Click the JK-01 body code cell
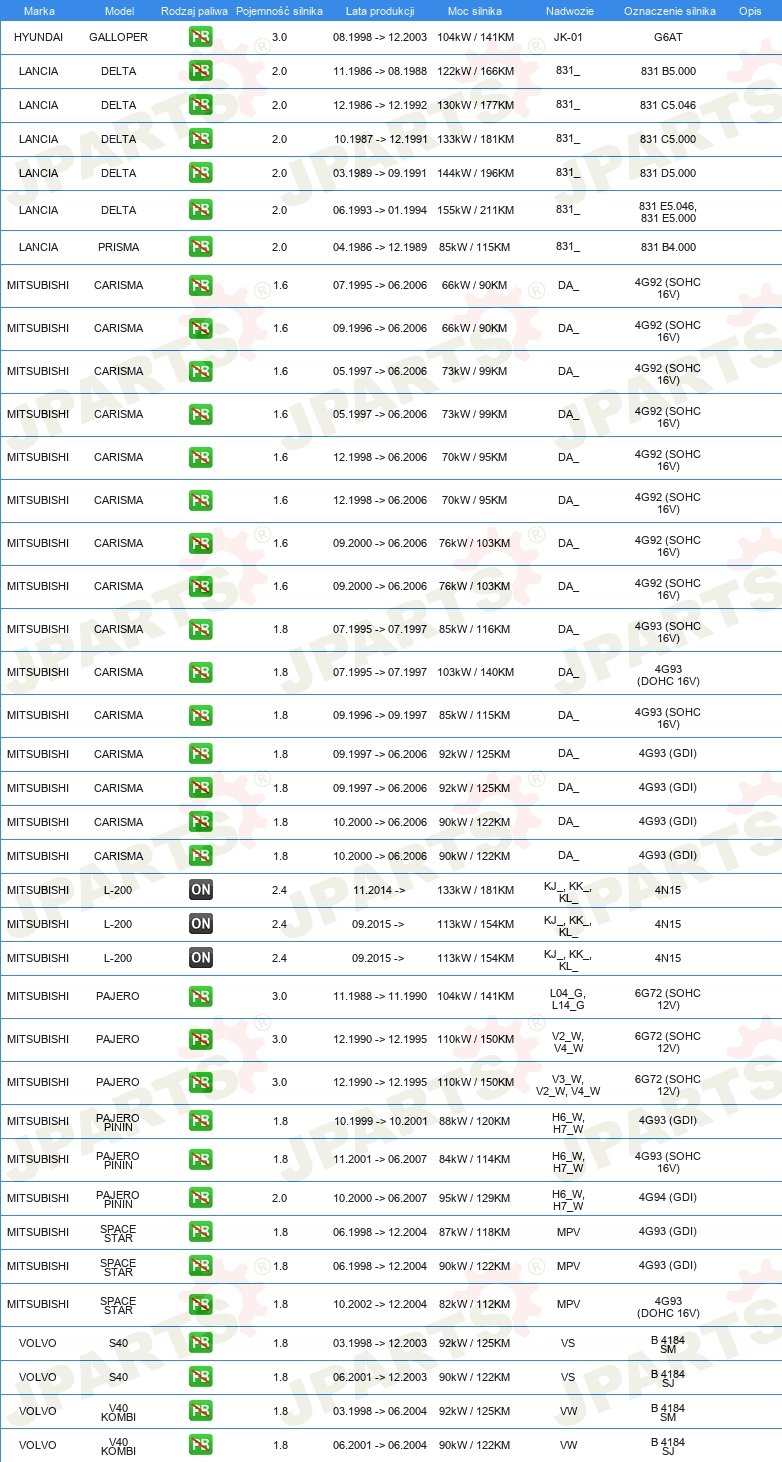Screen dimensions: 782x1462 click(568, 37)
